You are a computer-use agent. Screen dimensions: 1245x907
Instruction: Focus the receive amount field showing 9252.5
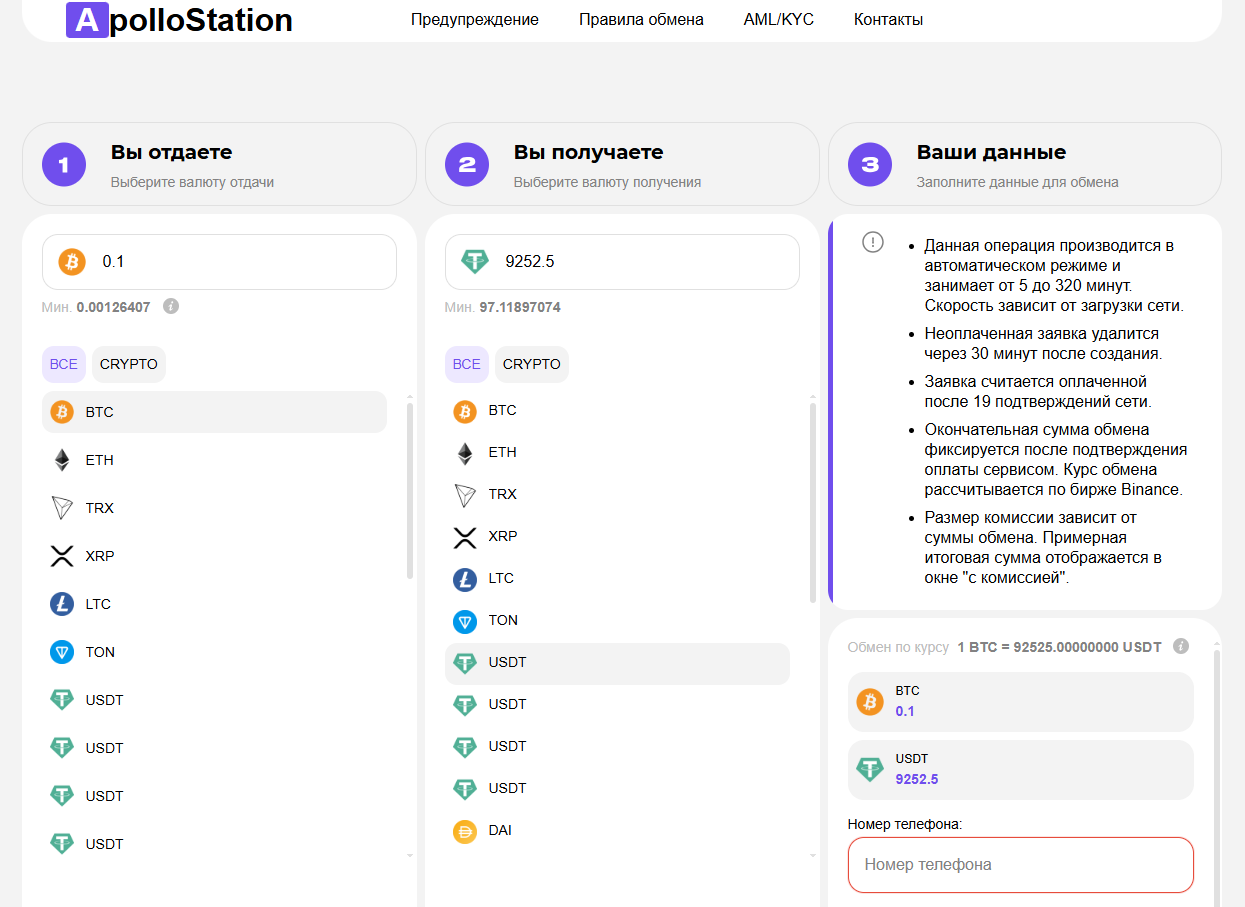point(622,262)
